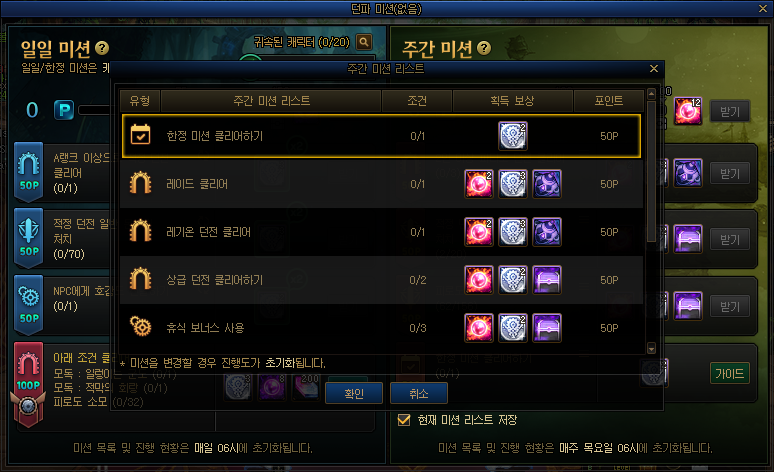Click the scrollbar down arrow in mission list
Screen dimensions: 774x472
(x=651, y=348)
